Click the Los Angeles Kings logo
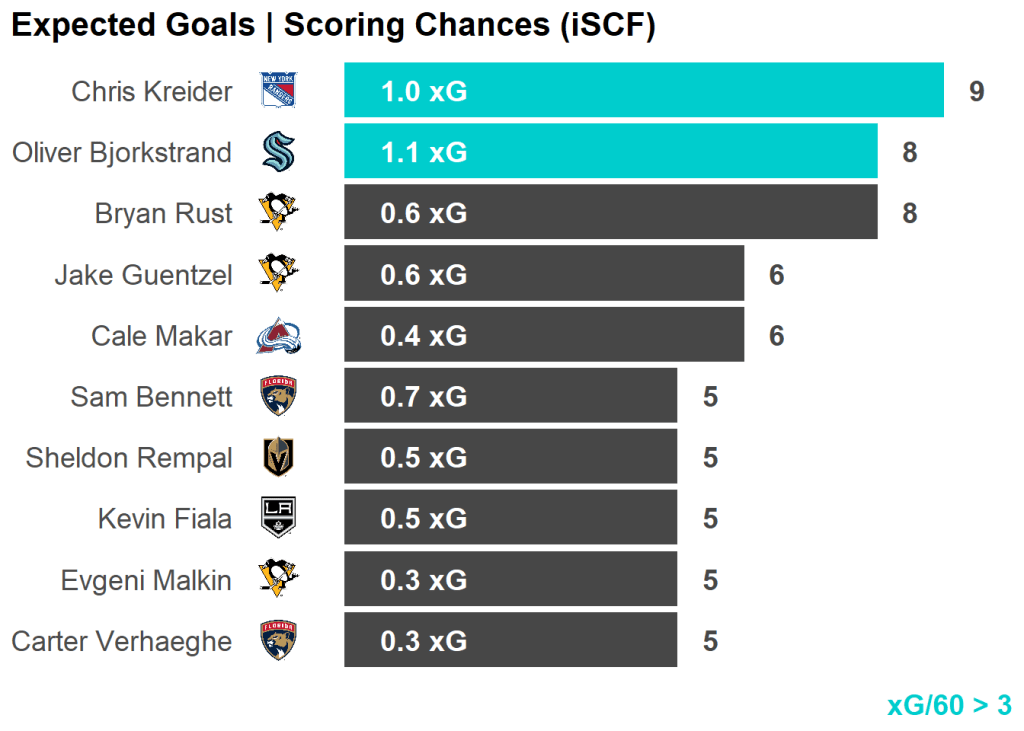The width and height of the screenshot is (1024, 731). pyautogui.click(x=278, y=518)
